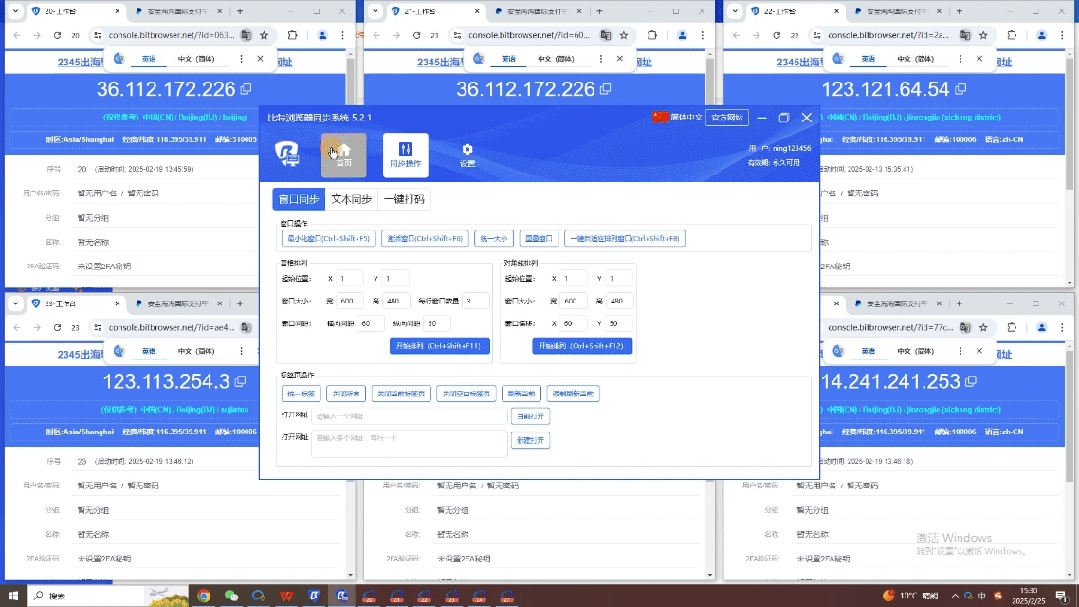1079x607 pixels.
Task: Activate the 20-工作台 browser tab
Action: tap(74, 12)
